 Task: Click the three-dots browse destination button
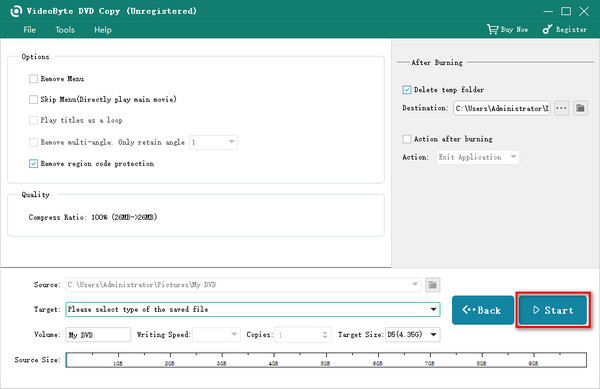point(561,108)
